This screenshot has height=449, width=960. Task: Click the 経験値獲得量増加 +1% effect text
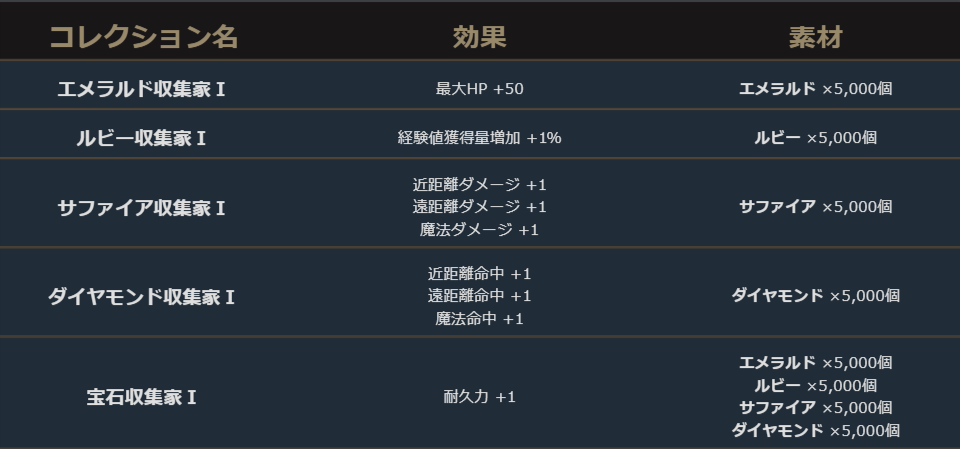pyautogui.click(x=479, y=138)
